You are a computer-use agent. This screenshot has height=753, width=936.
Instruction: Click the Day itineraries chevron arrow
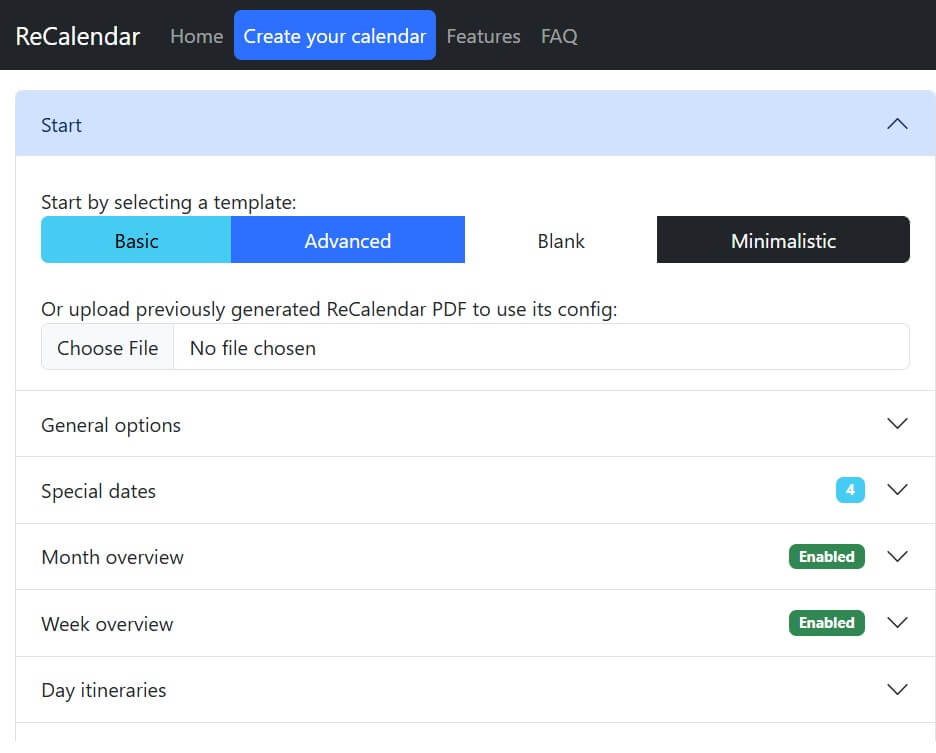pyautogui.click(x=897, y=690)
